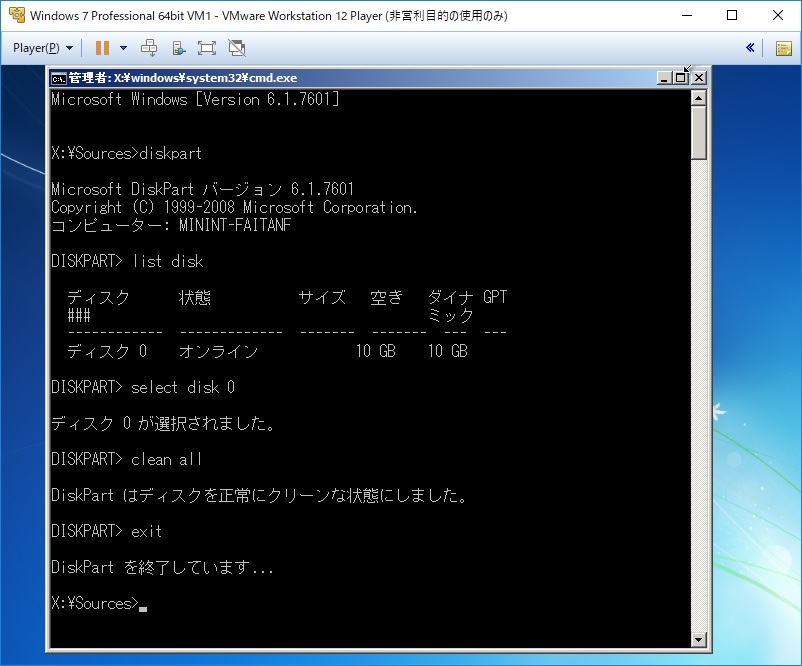Click the VMware Player title bar icon
Viewport: 802px width, 666px height.
tap(17, 15)
